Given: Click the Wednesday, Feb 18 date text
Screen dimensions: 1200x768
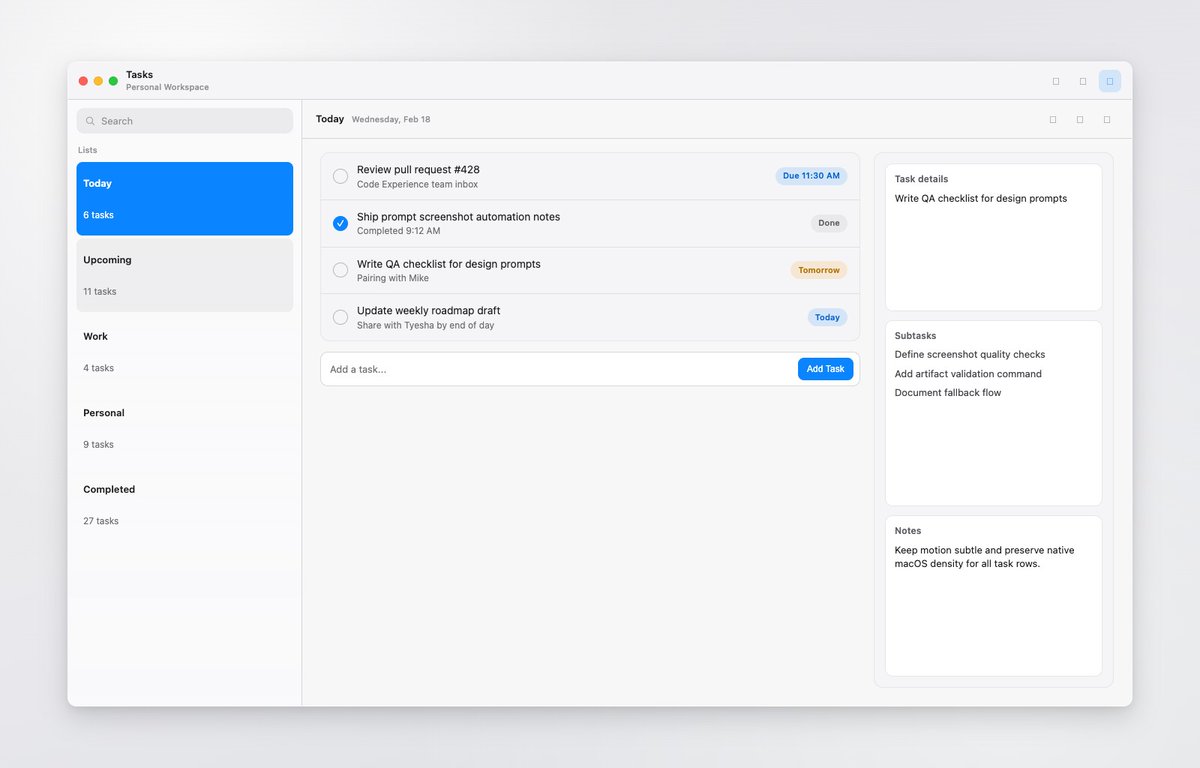Looking at the screenshot, I should click(391, 120).
